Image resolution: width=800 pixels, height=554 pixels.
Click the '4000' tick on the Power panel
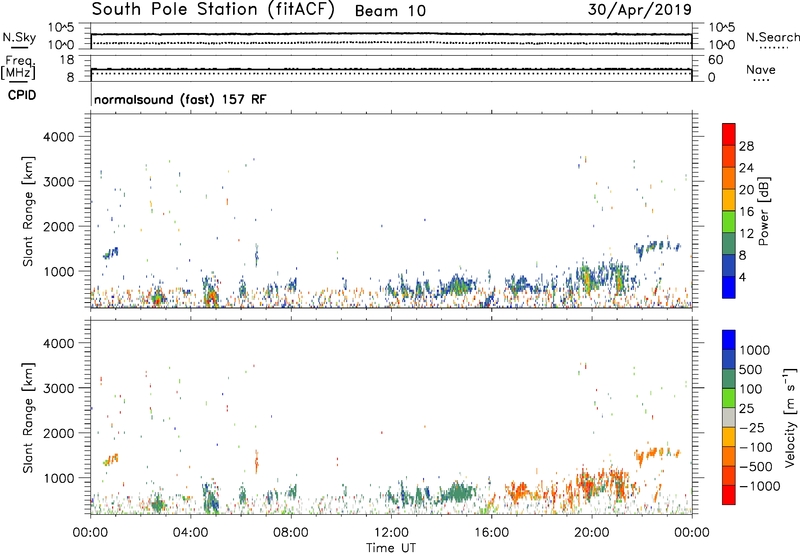58,137
